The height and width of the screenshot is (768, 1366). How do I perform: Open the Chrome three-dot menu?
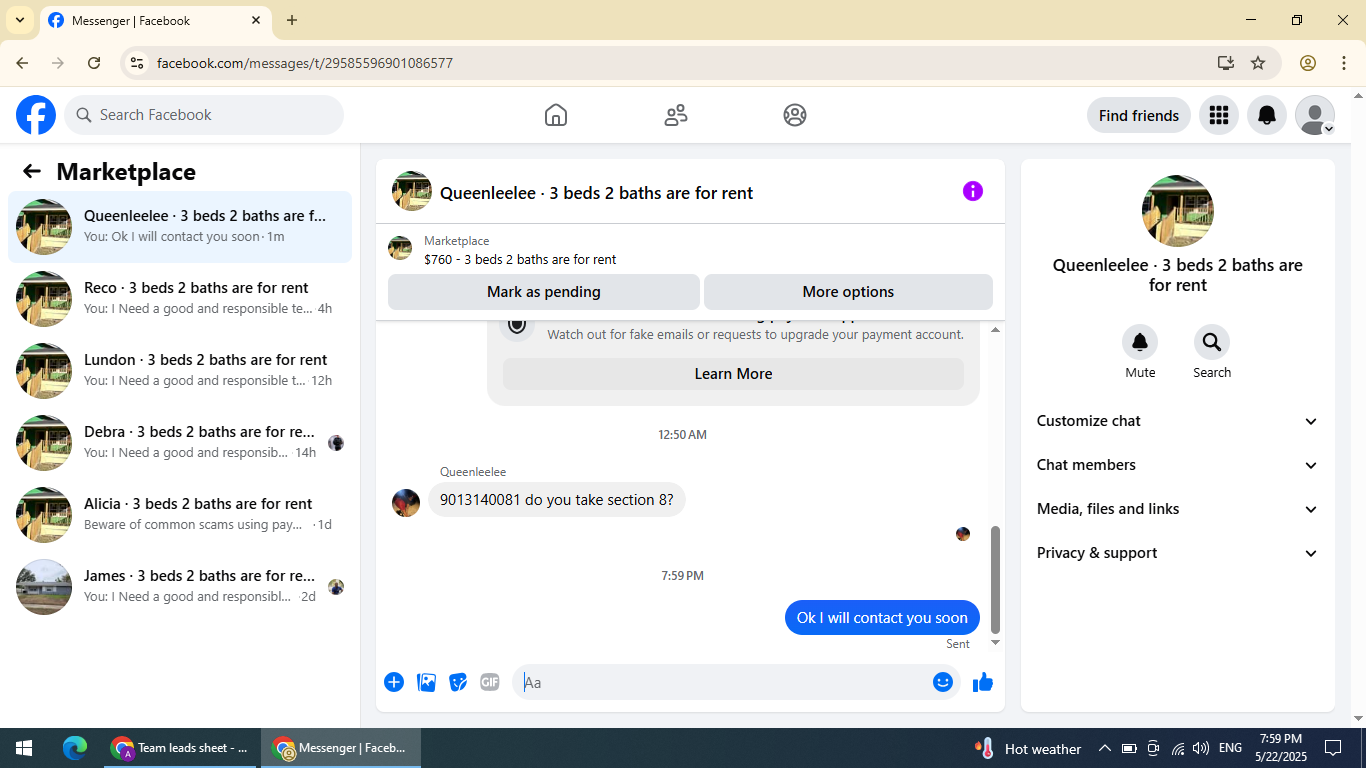click(1344, 63)
